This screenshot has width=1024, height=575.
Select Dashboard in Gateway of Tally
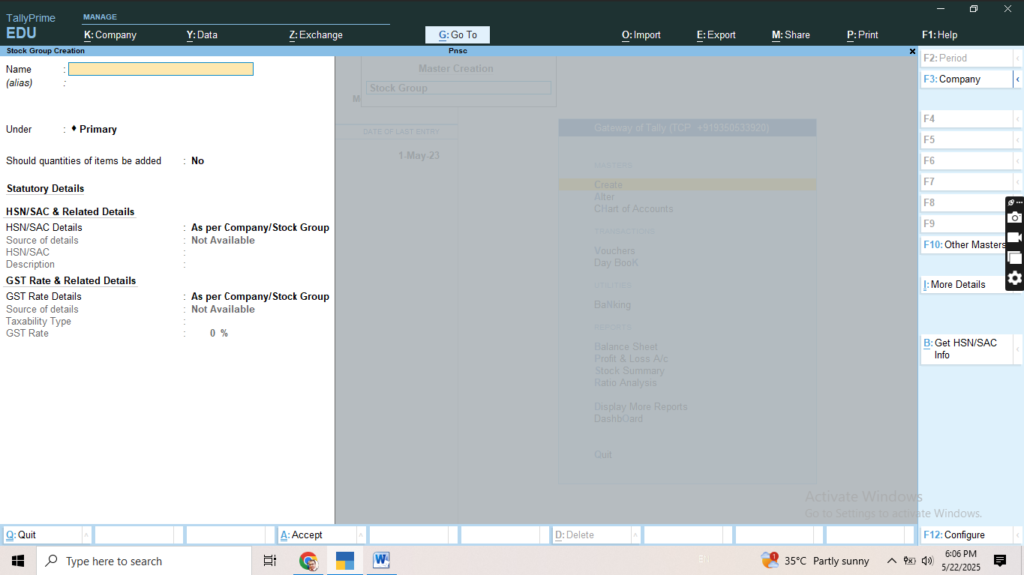[x=618, y=419]
